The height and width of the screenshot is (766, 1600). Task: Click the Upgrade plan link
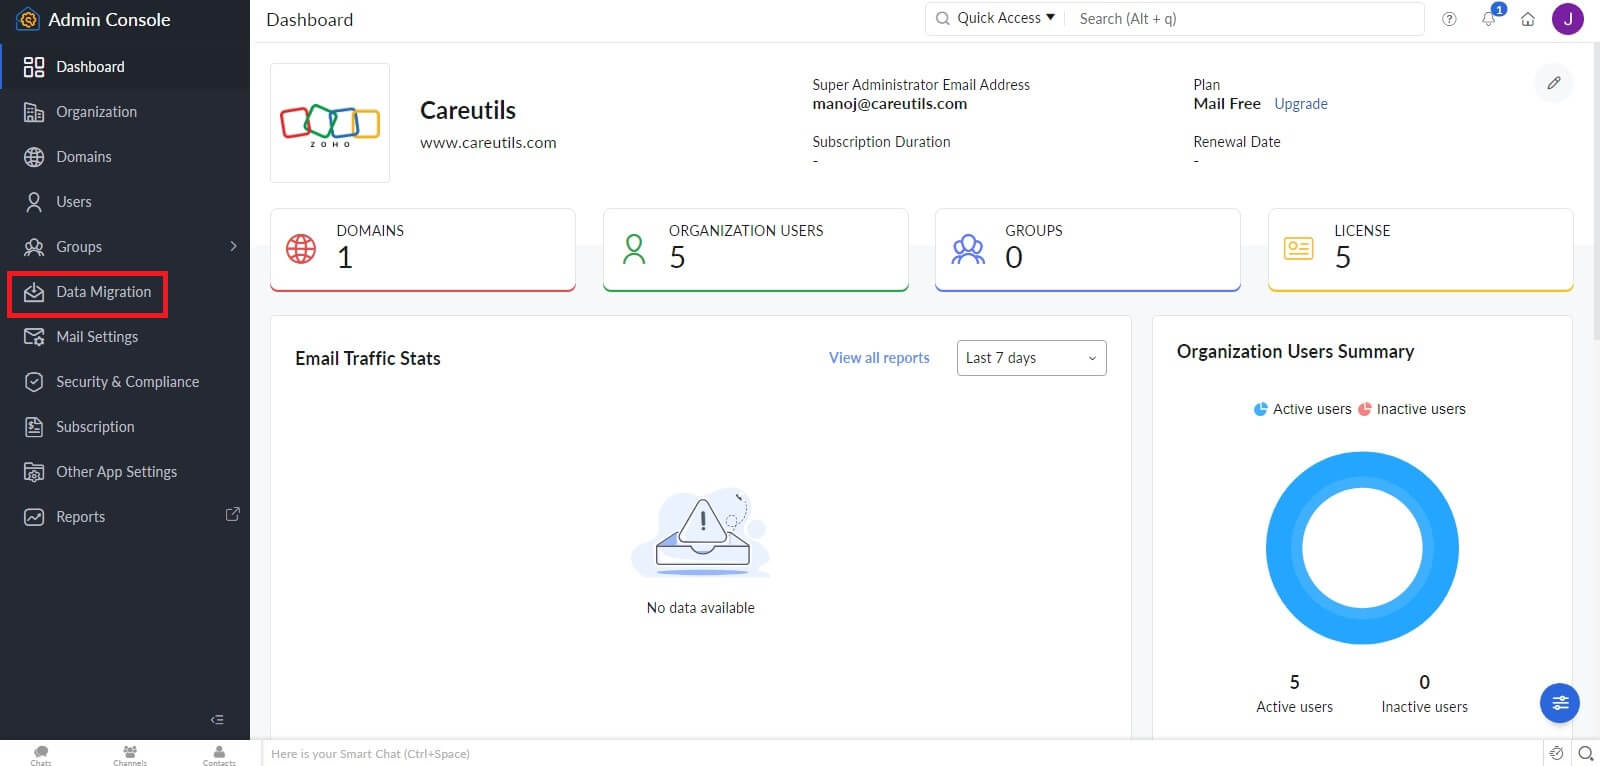pos(1301,104)
